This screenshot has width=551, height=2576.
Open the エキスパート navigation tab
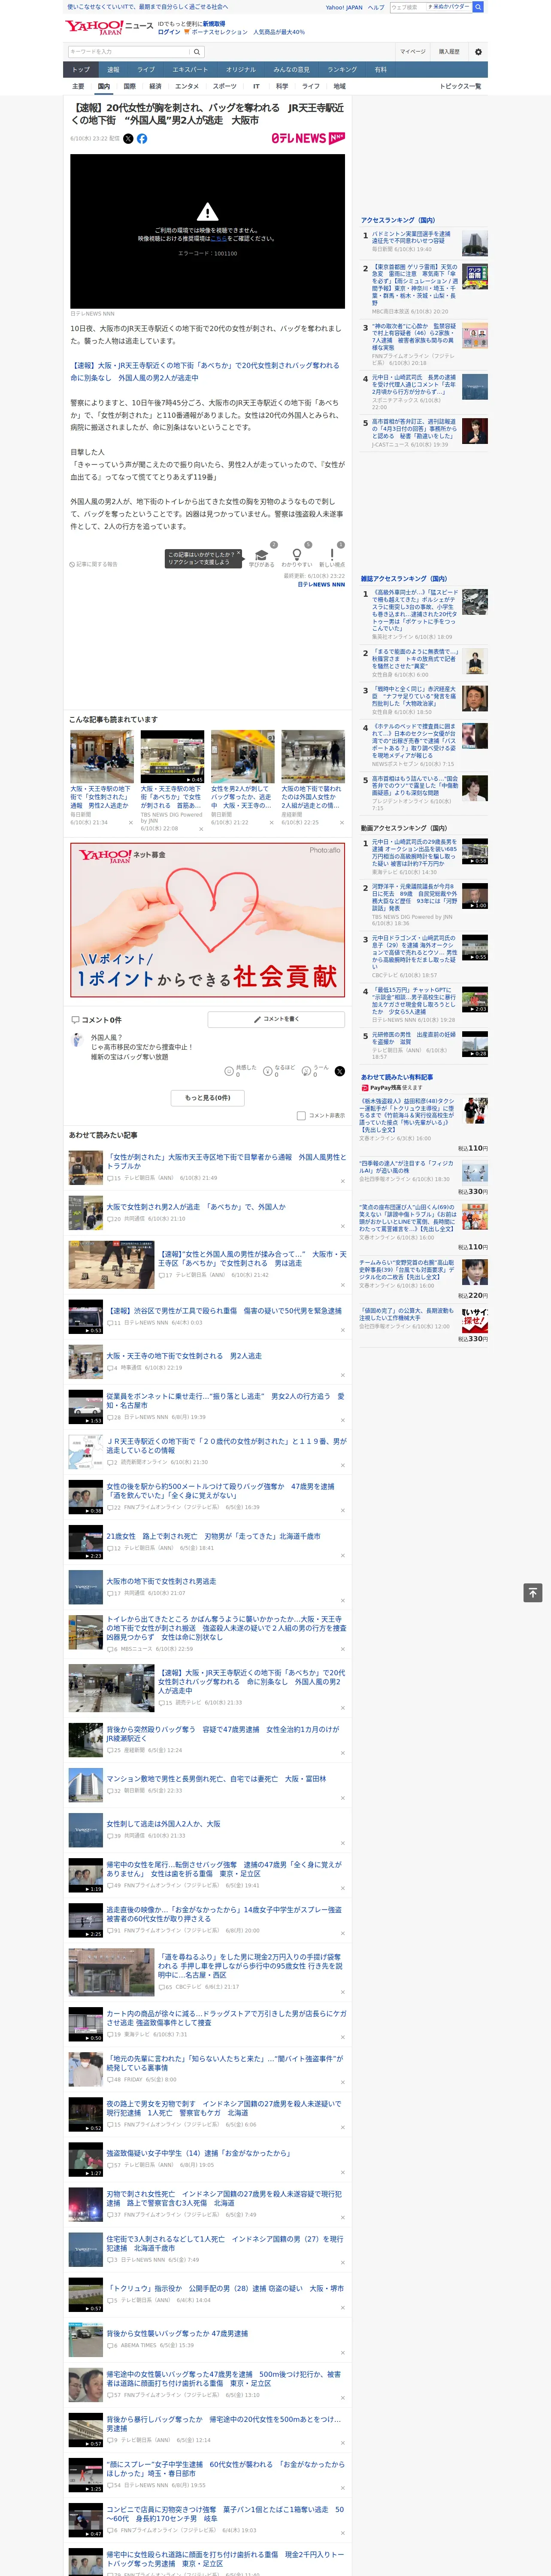pyautogui.click(x=190, y=70)
